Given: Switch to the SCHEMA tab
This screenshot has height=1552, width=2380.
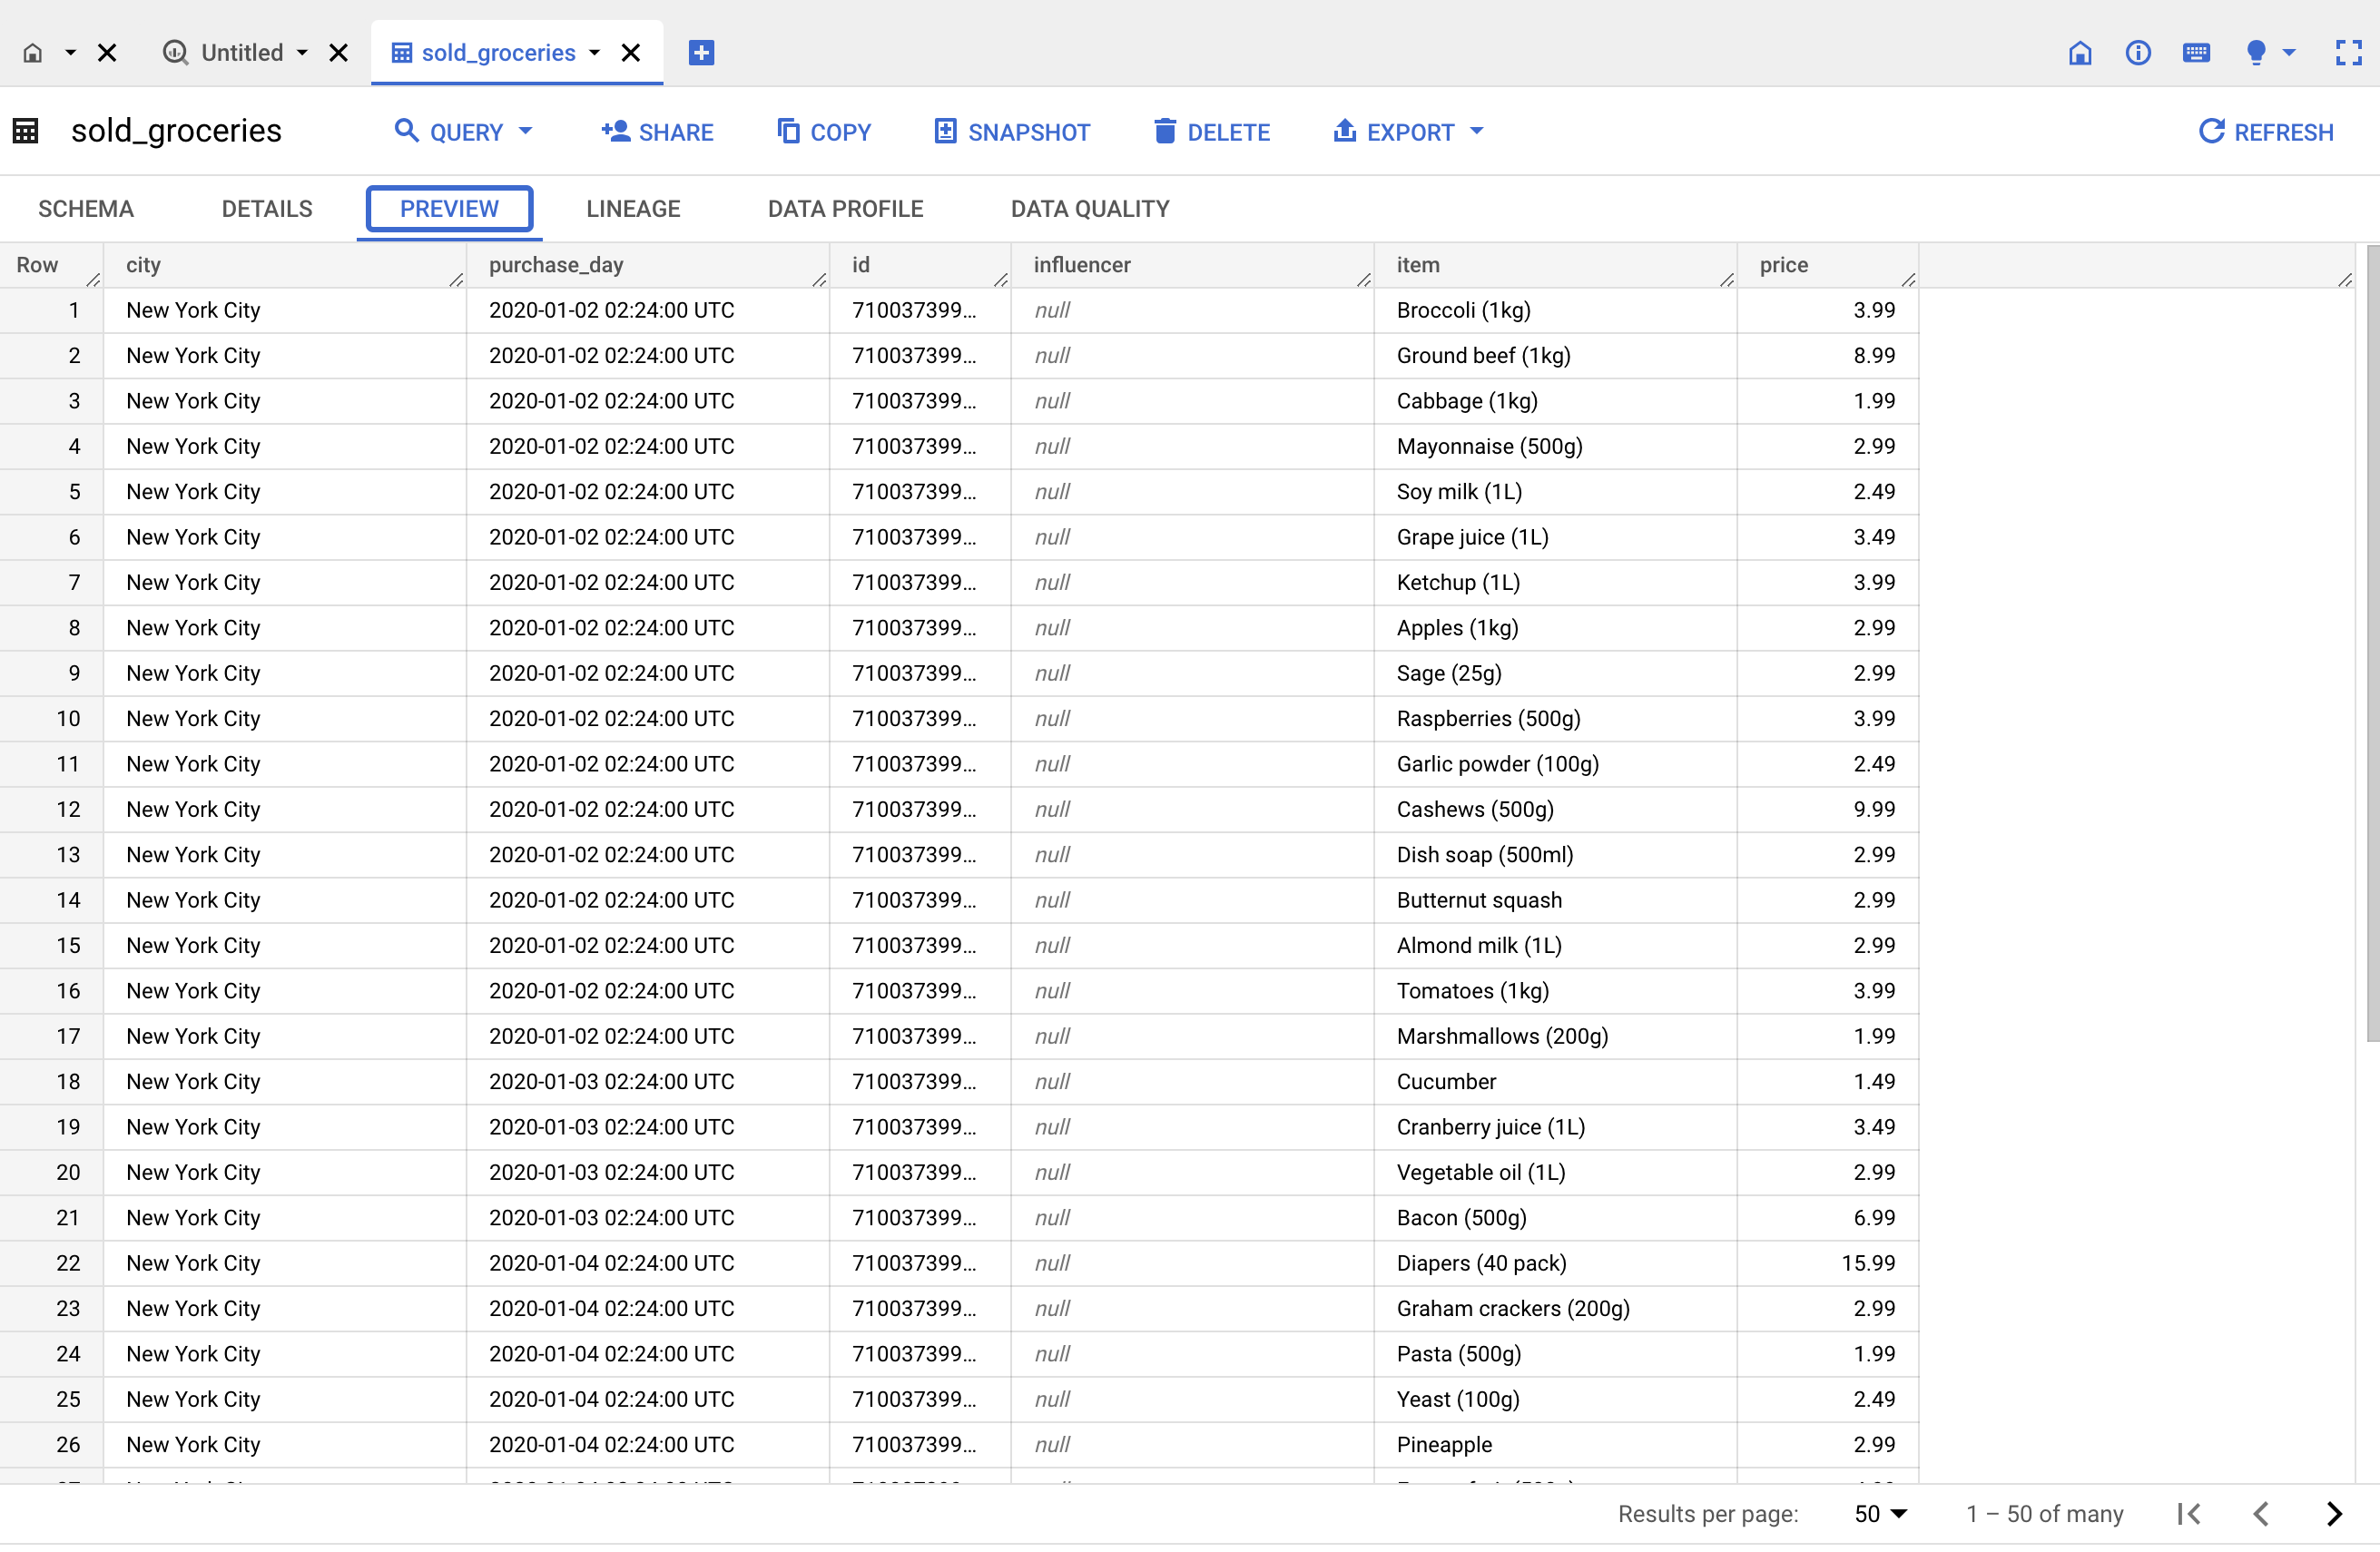Looking at the screenshot, I should click(x=86, y=208).
